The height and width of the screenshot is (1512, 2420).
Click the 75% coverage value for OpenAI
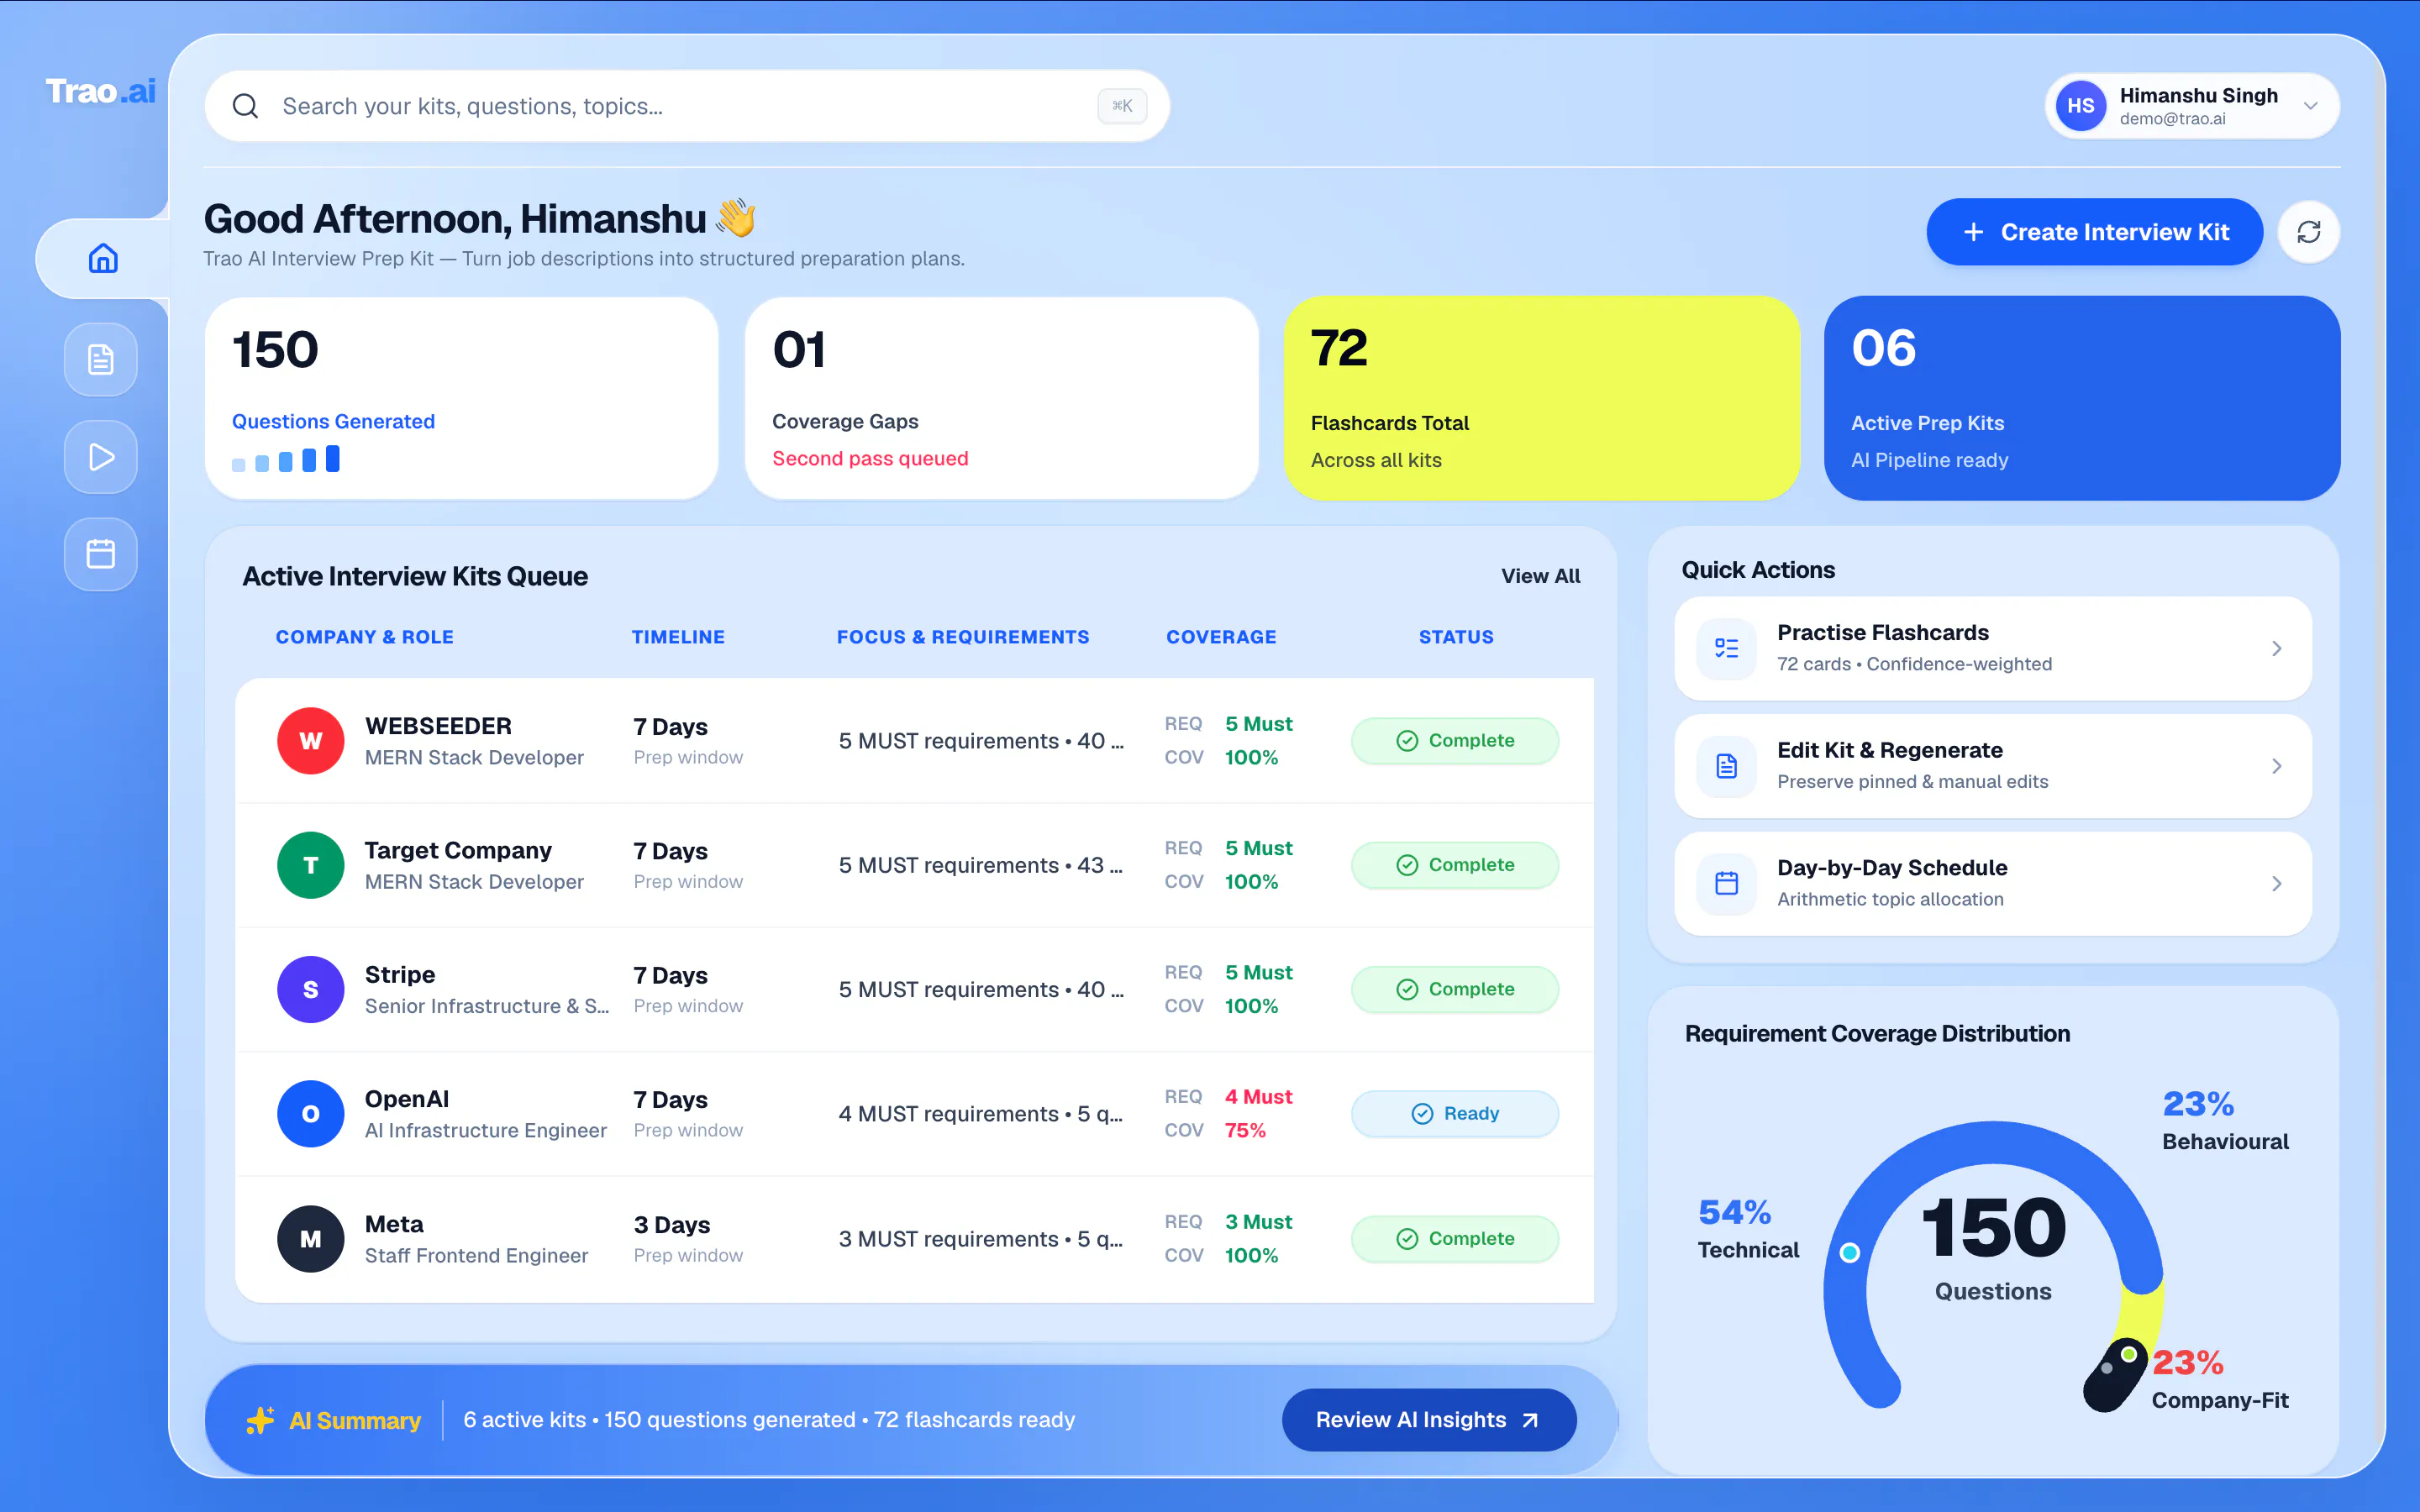click(1245, 1130)
